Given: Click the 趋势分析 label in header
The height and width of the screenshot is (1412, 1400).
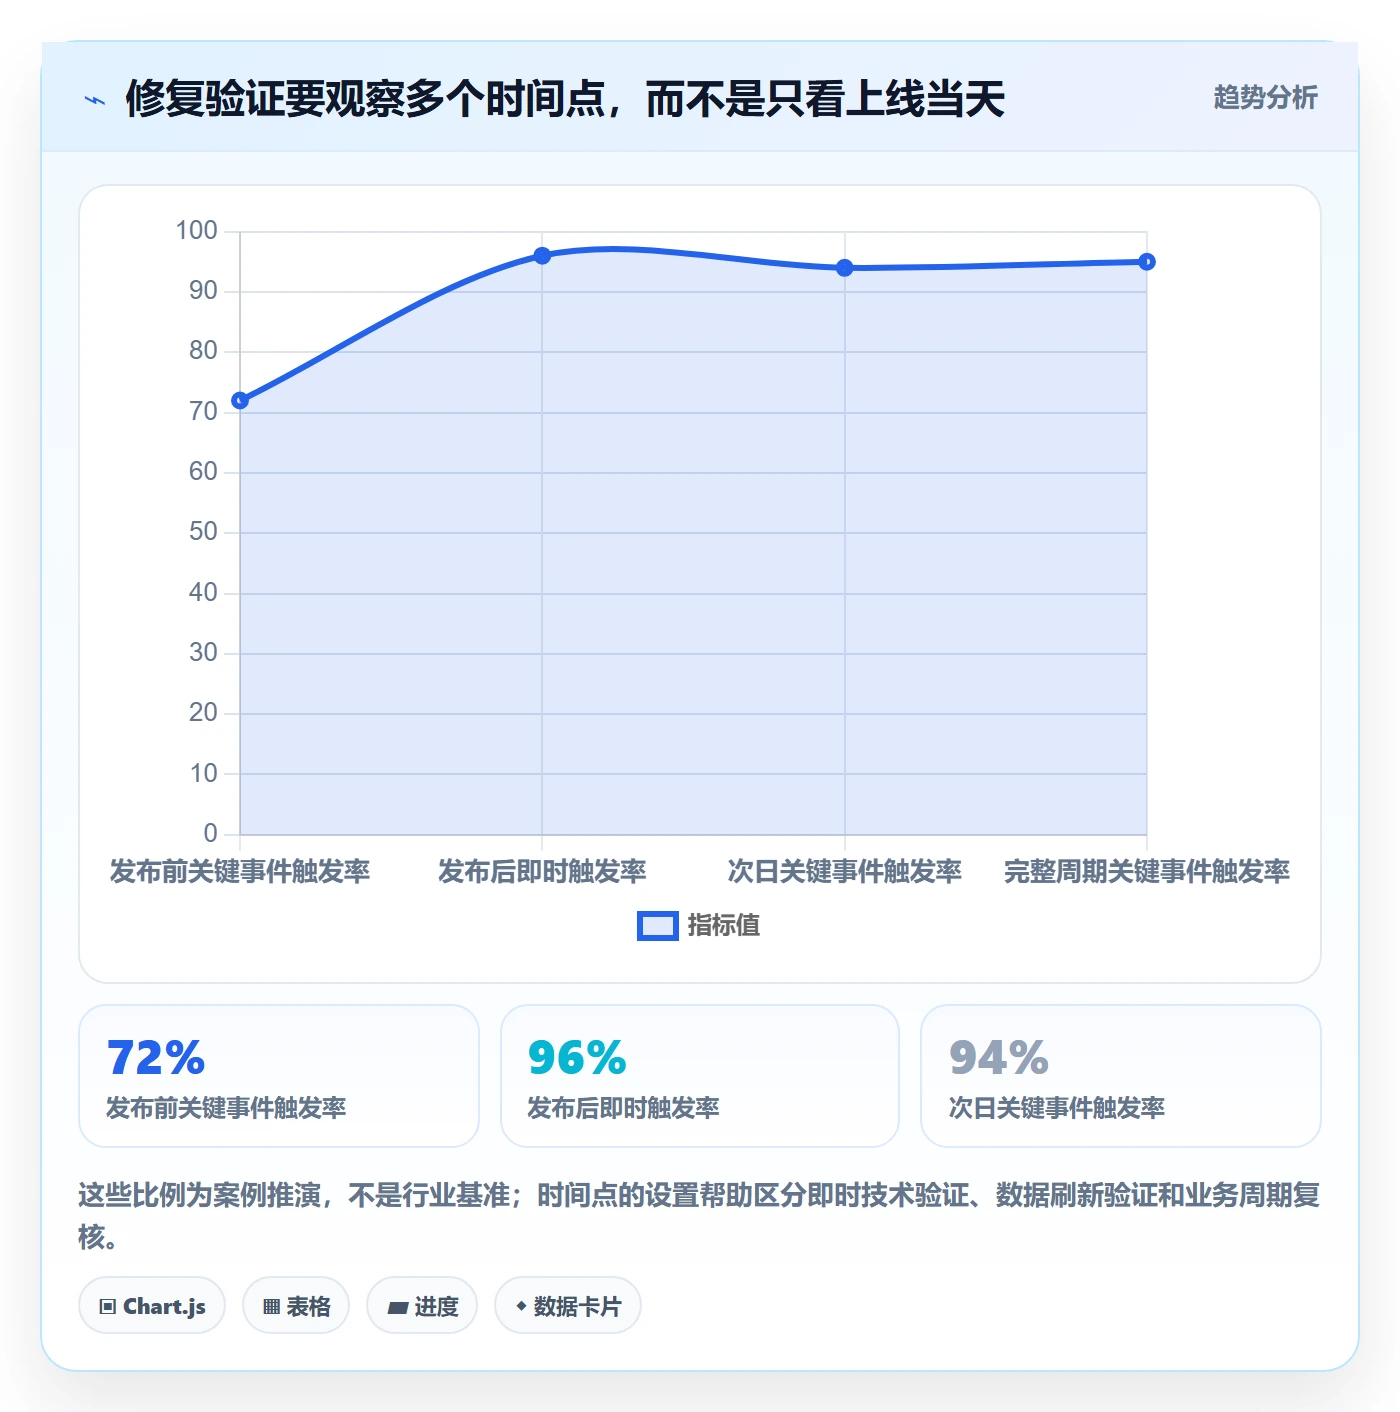Looking at the screenshot, I should point(1265,98).
